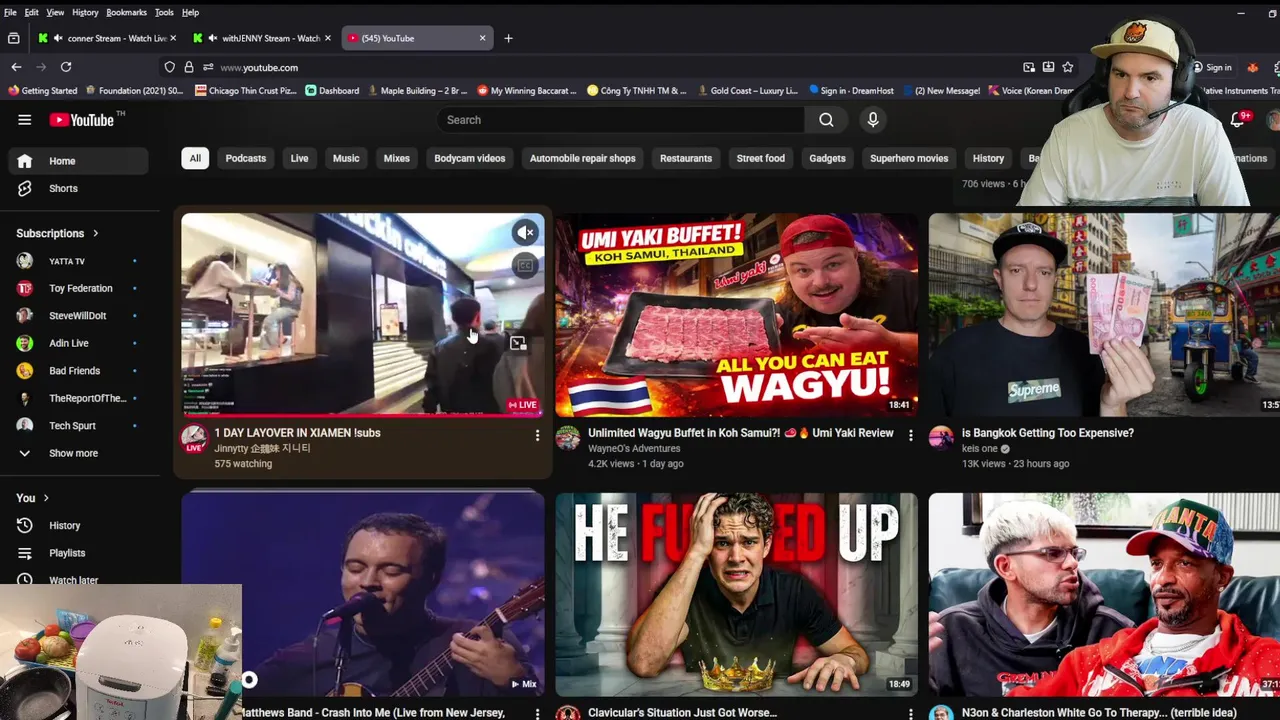
Task: Open a new browser tab
Action: [x=508, y=38]
